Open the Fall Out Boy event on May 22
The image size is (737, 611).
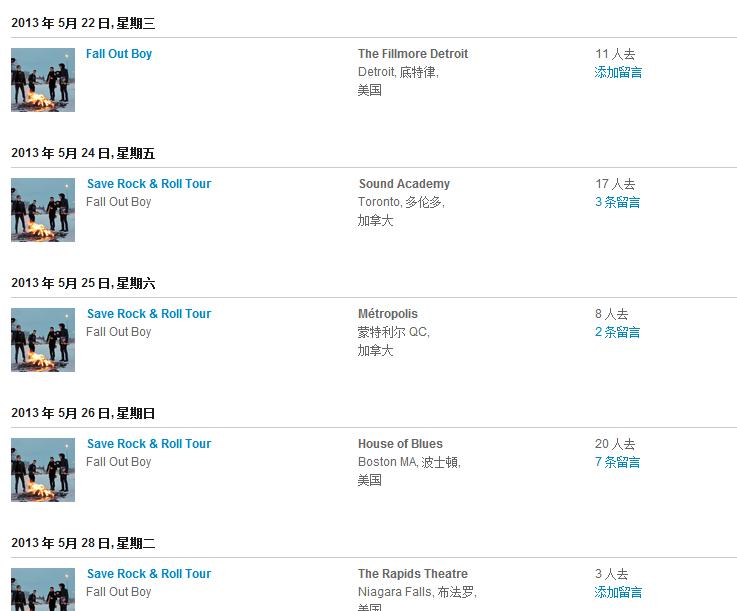(x=119, y=54)
